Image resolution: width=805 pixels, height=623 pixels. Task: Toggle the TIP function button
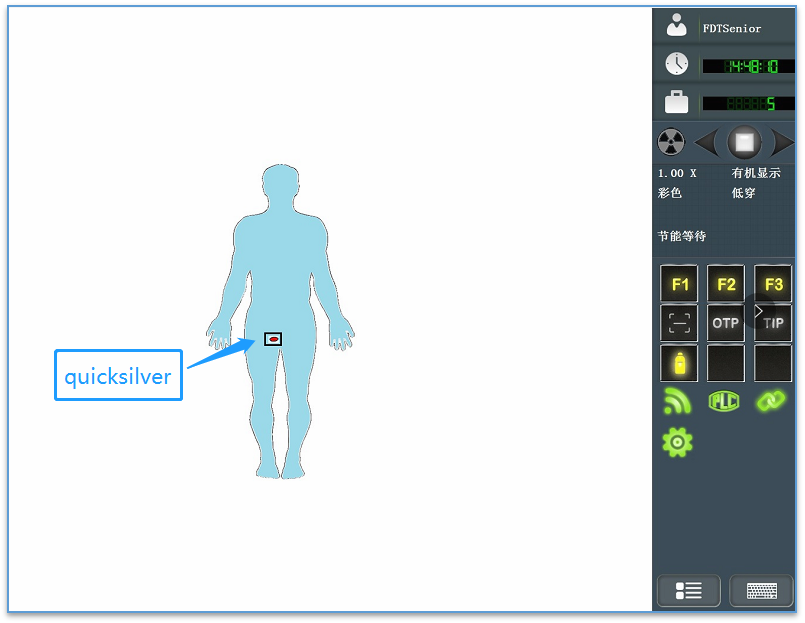point(773,323)
